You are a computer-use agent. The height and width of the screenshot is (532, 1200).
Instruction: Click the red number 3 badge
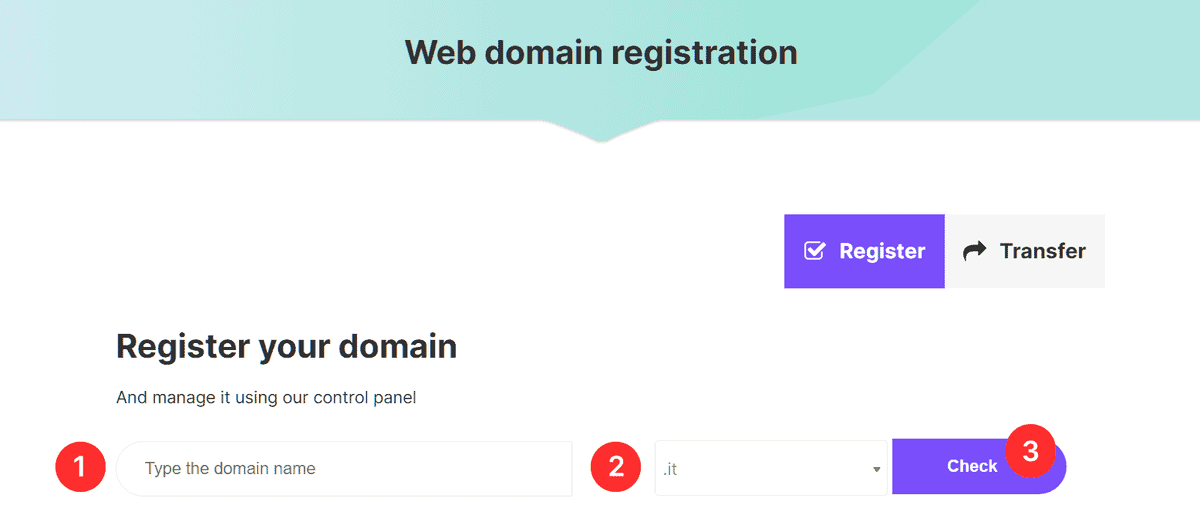(1030, 451)
